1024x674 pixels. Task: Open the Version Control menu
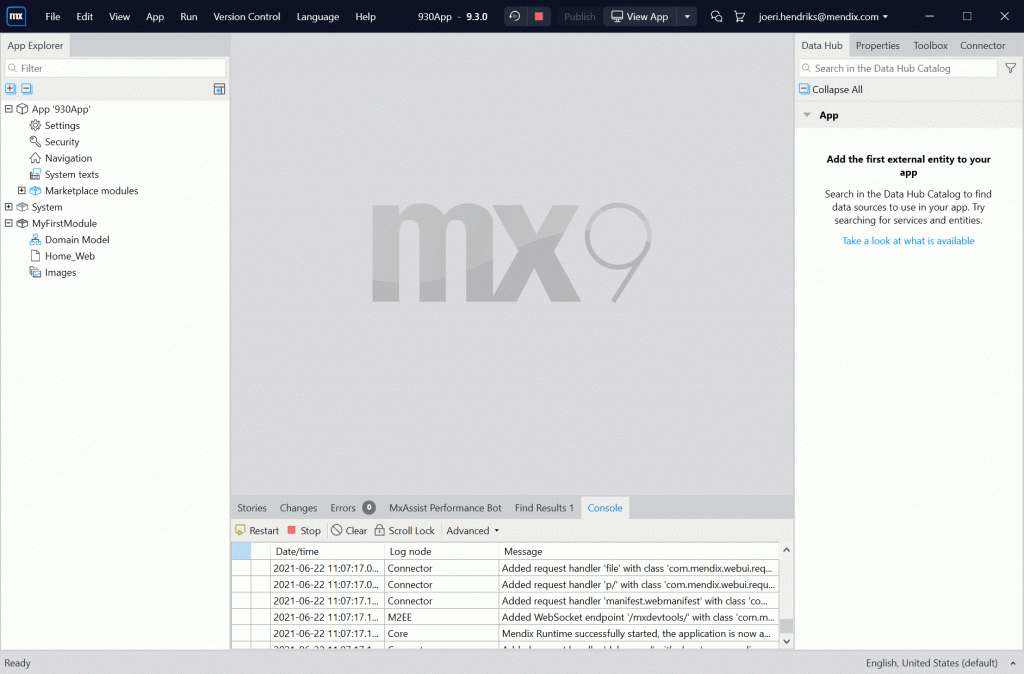[246, 17]
